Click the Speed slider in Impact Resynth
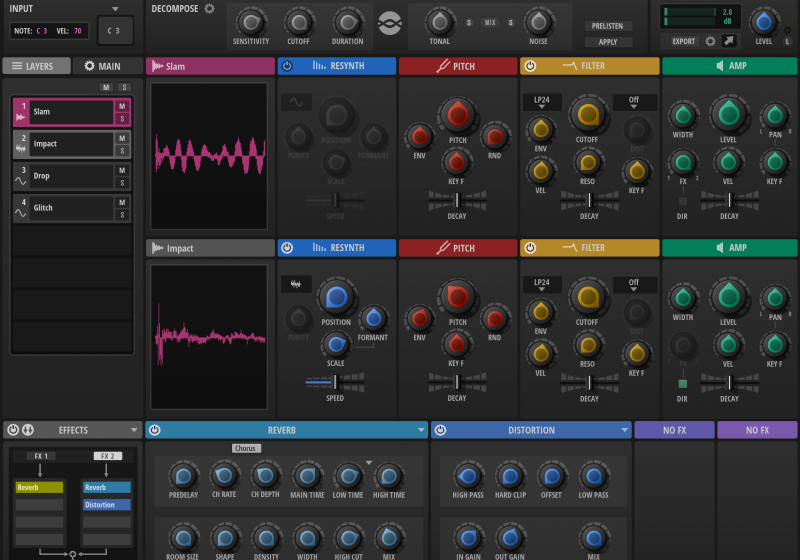 tap(336, 382)
